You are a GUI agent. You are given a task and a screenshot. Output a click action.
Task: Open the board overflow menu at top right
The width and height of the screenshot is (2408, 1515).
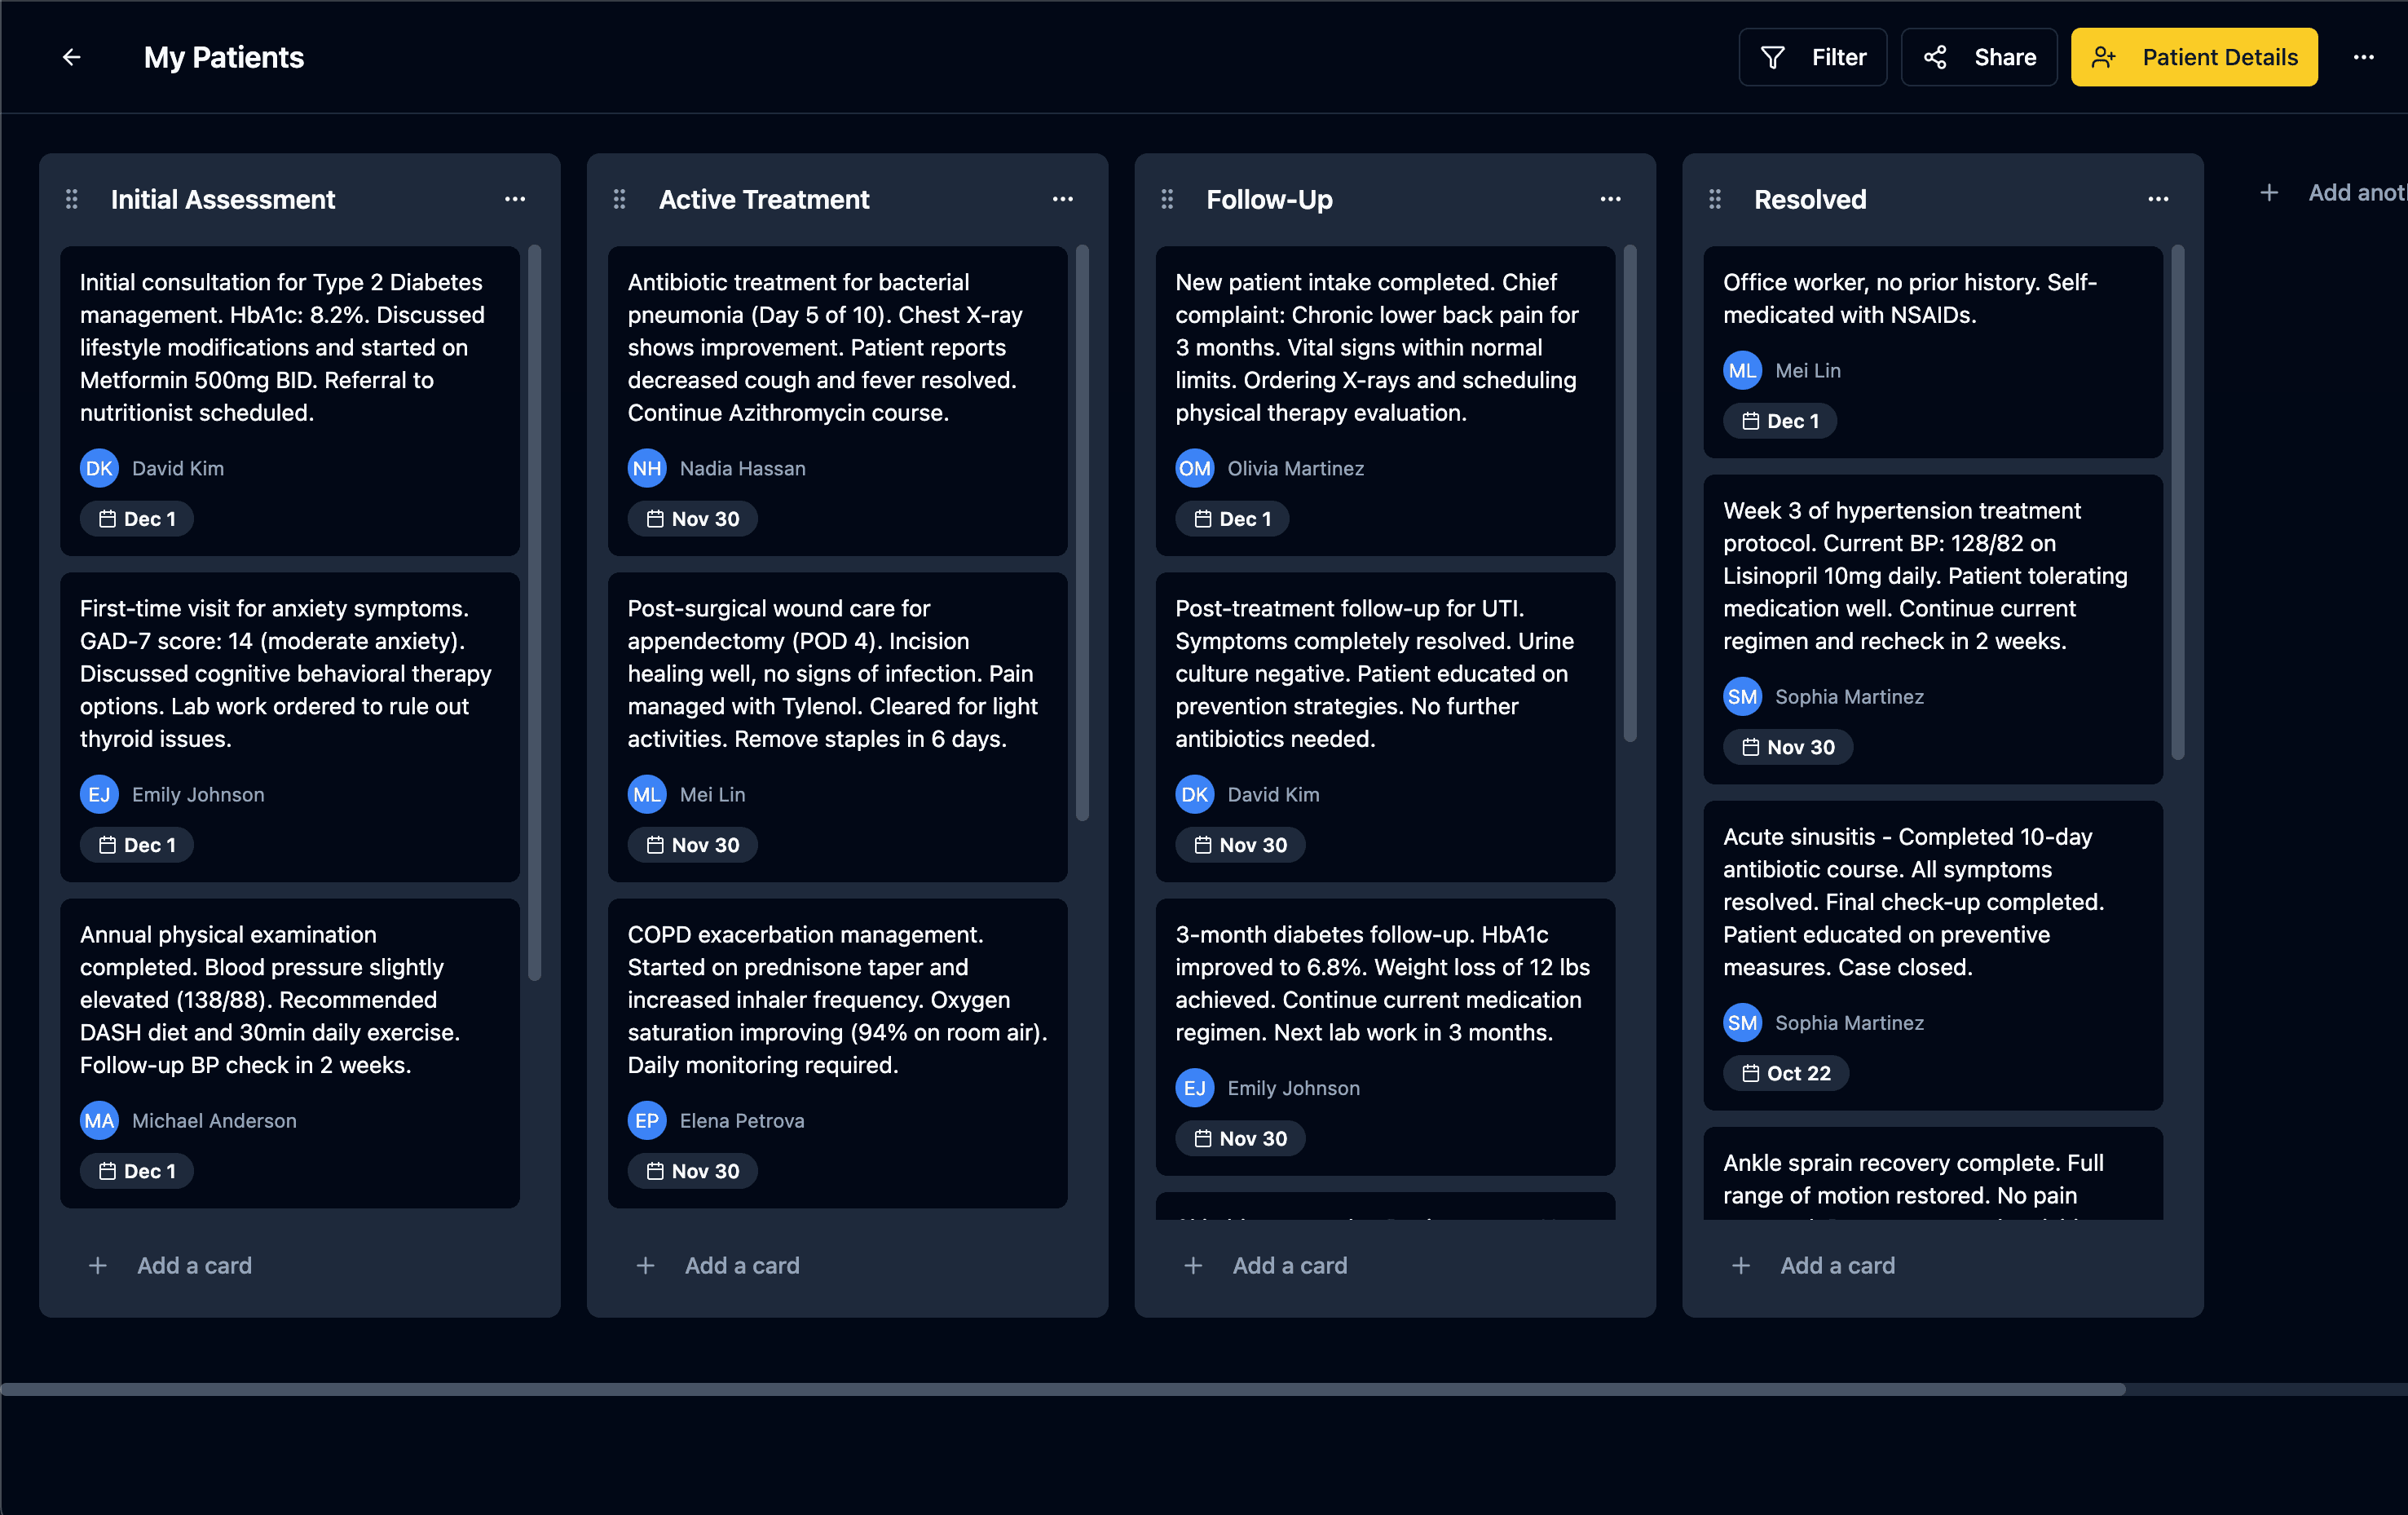2364,57
